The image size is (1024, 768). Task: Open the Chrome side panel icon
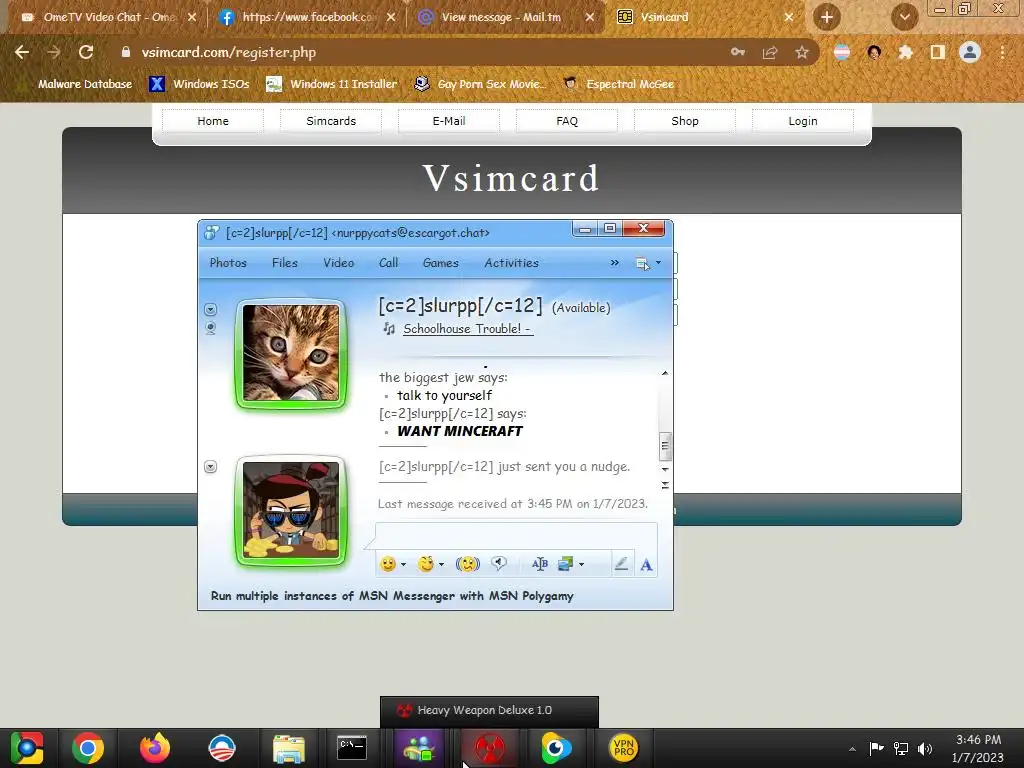pos(938,52)
